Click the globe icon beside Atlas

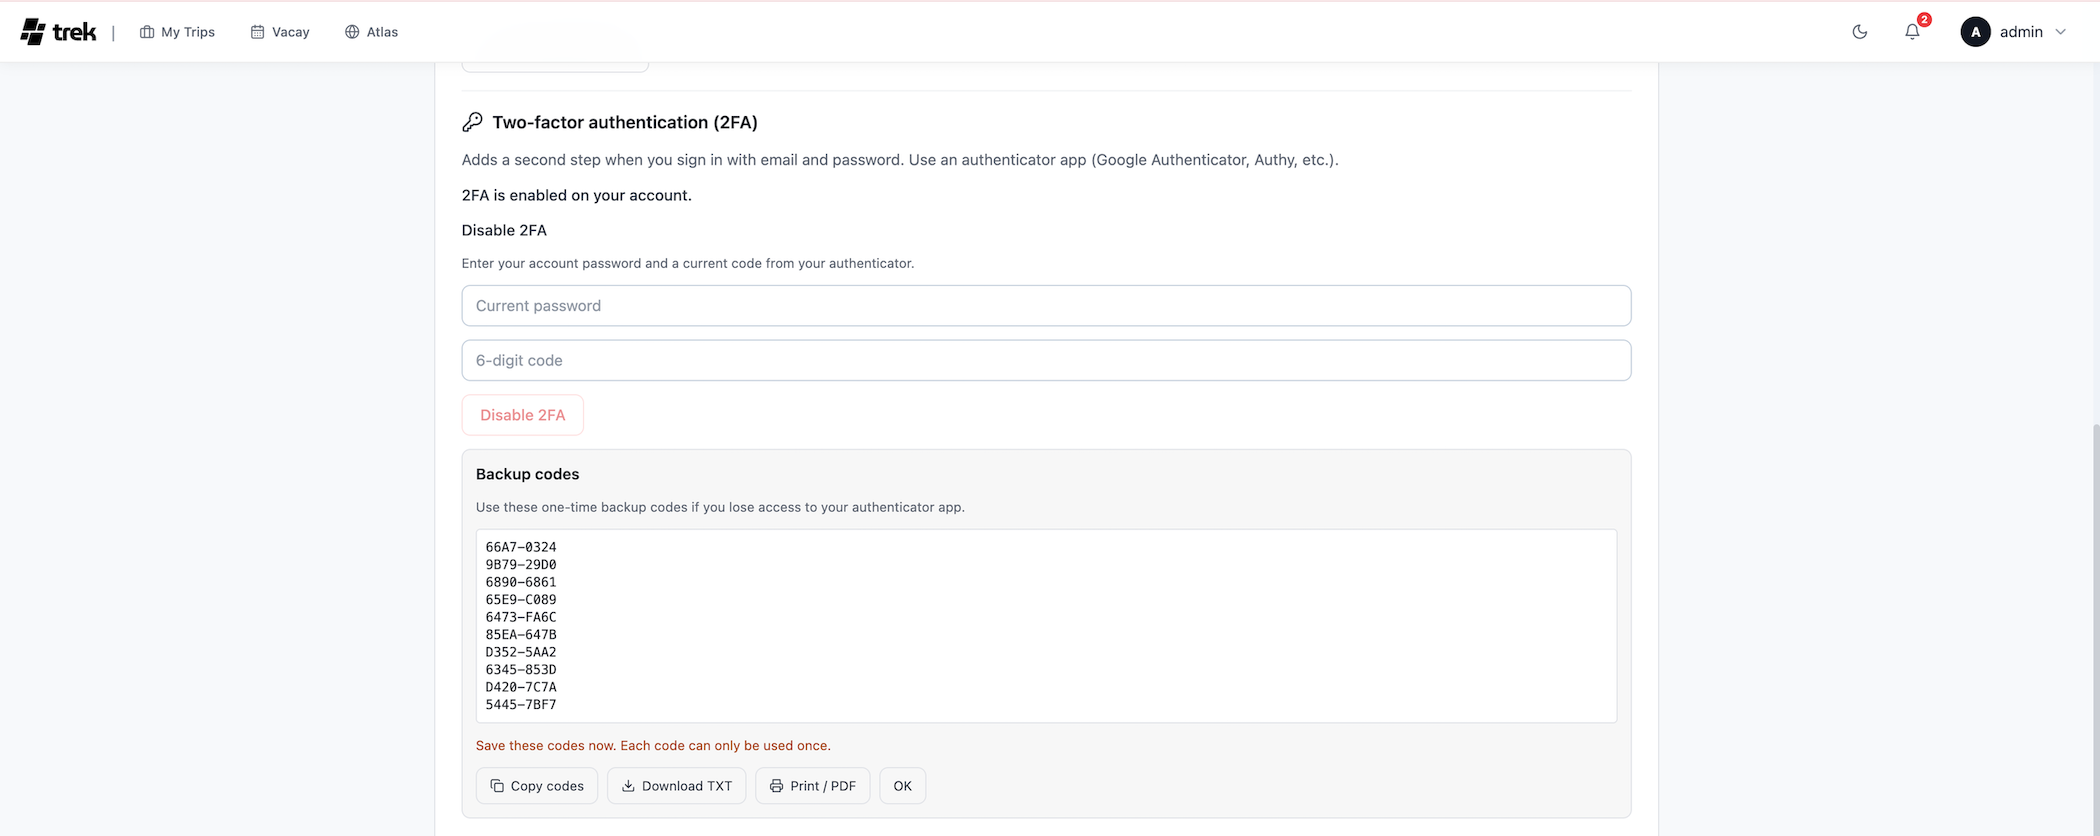(x=352, y=32)
